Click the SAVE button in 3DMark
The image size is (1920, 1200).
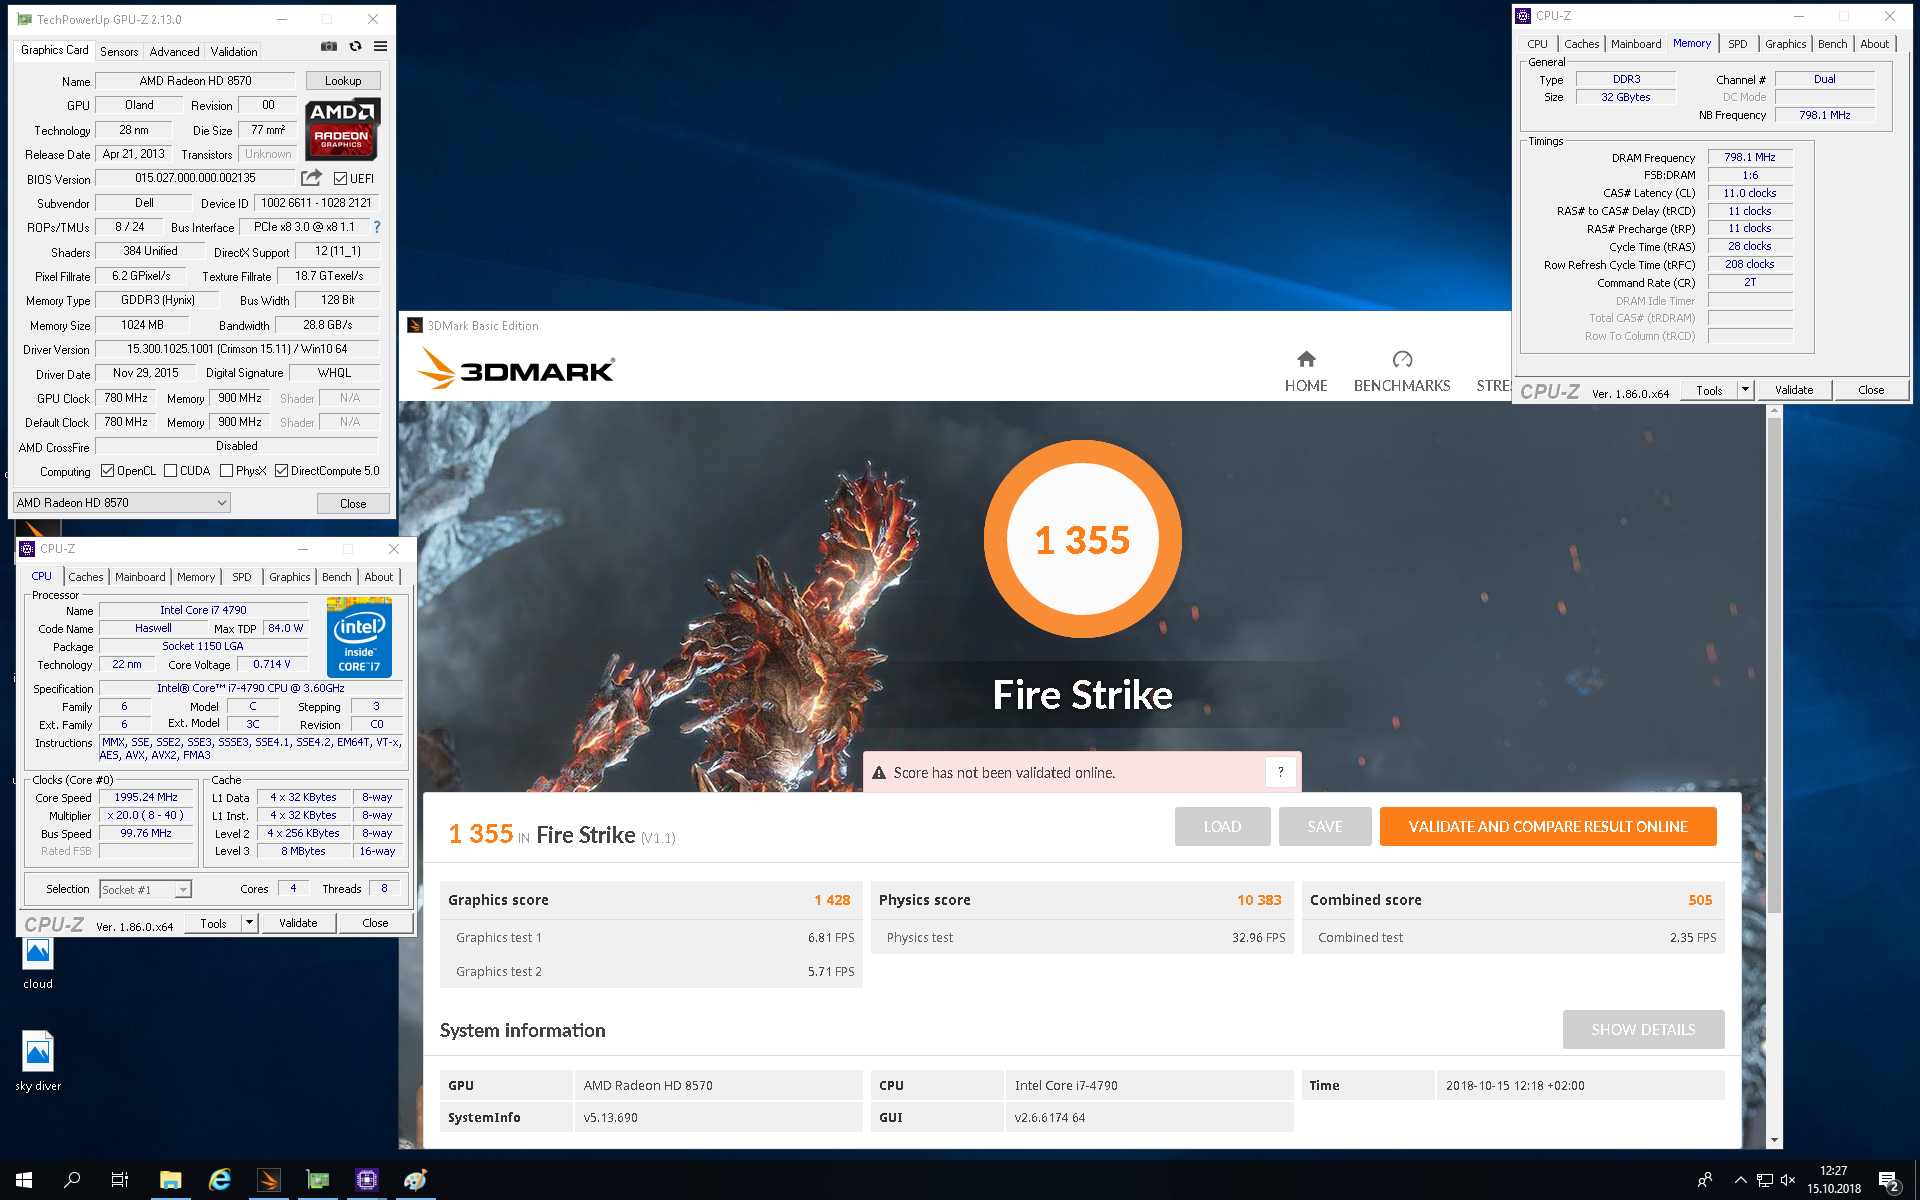1325,827
